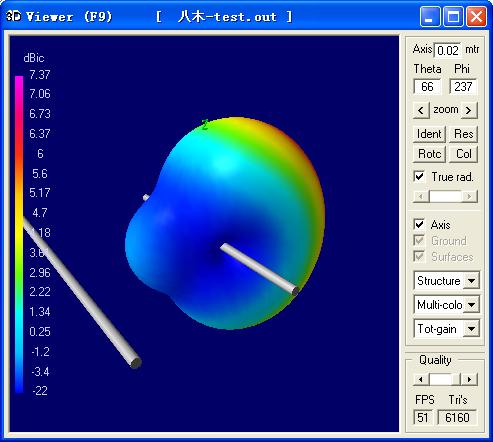This screenshot has width=493, height=442.
Task: Maximize the 3D Viewer window
Action: (453, 16)
